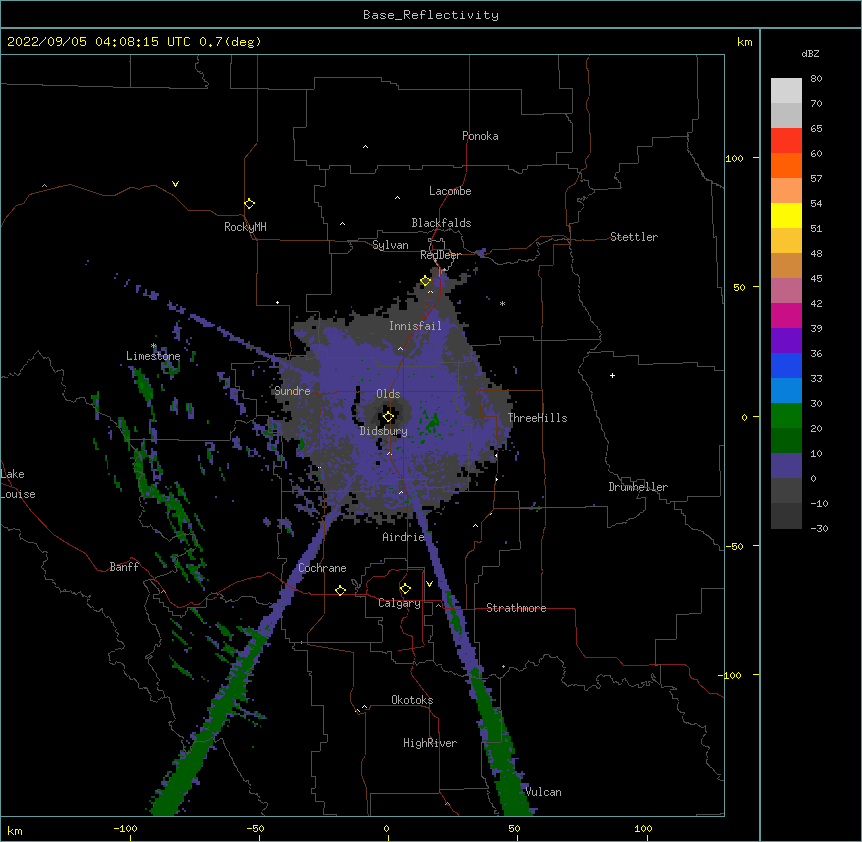The image size is (862, 842).
Task: Pick the light blue 30-33 dBZ legend swatch
Action: [786, 391]
